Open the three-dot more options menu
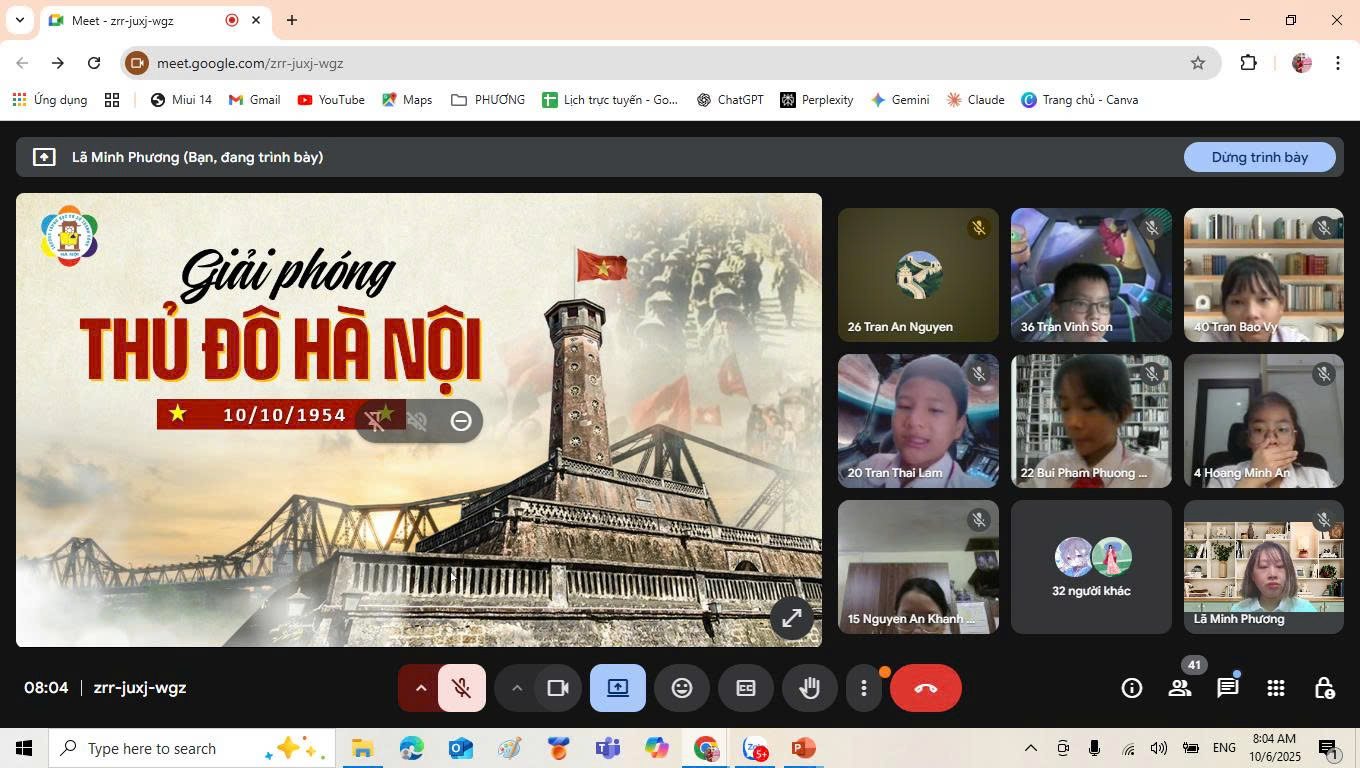The height and width of the screenshot is (768, 1360). (x=864, y=688)
